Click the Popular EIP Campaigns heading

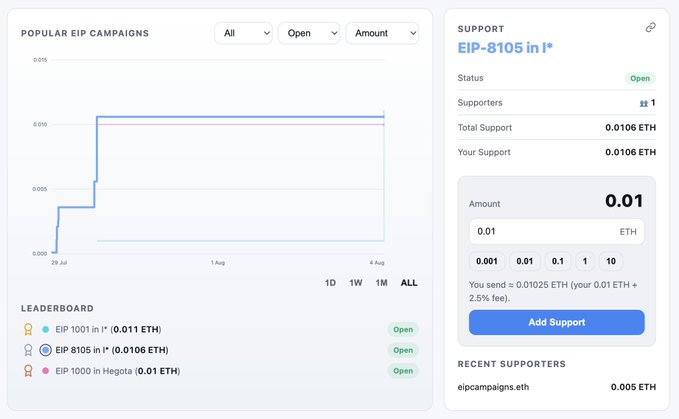(85, 33)
